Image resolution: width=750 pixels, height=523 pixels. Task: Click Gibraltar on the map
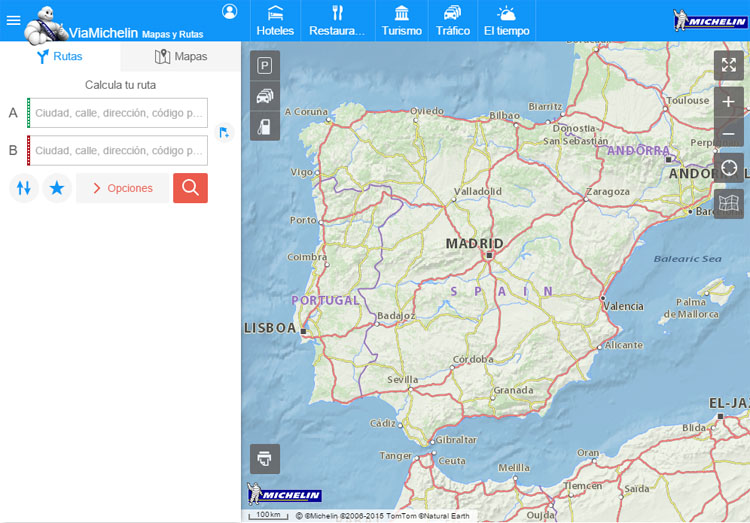456,439
